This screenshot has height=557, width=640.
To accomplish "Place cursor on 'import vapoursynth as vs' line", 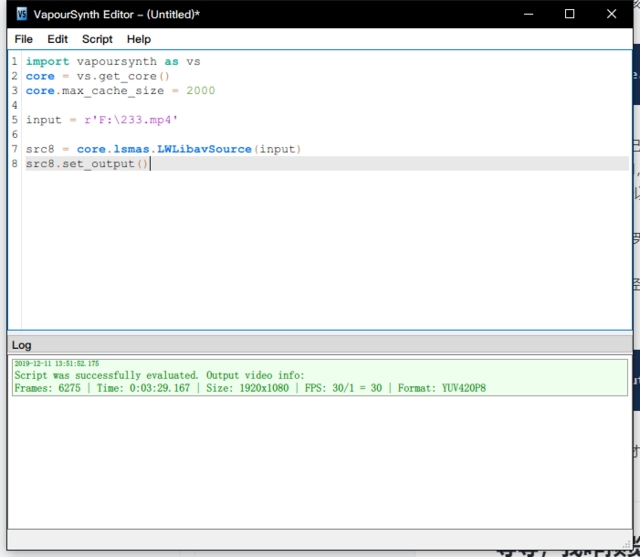I will (112, 61).
